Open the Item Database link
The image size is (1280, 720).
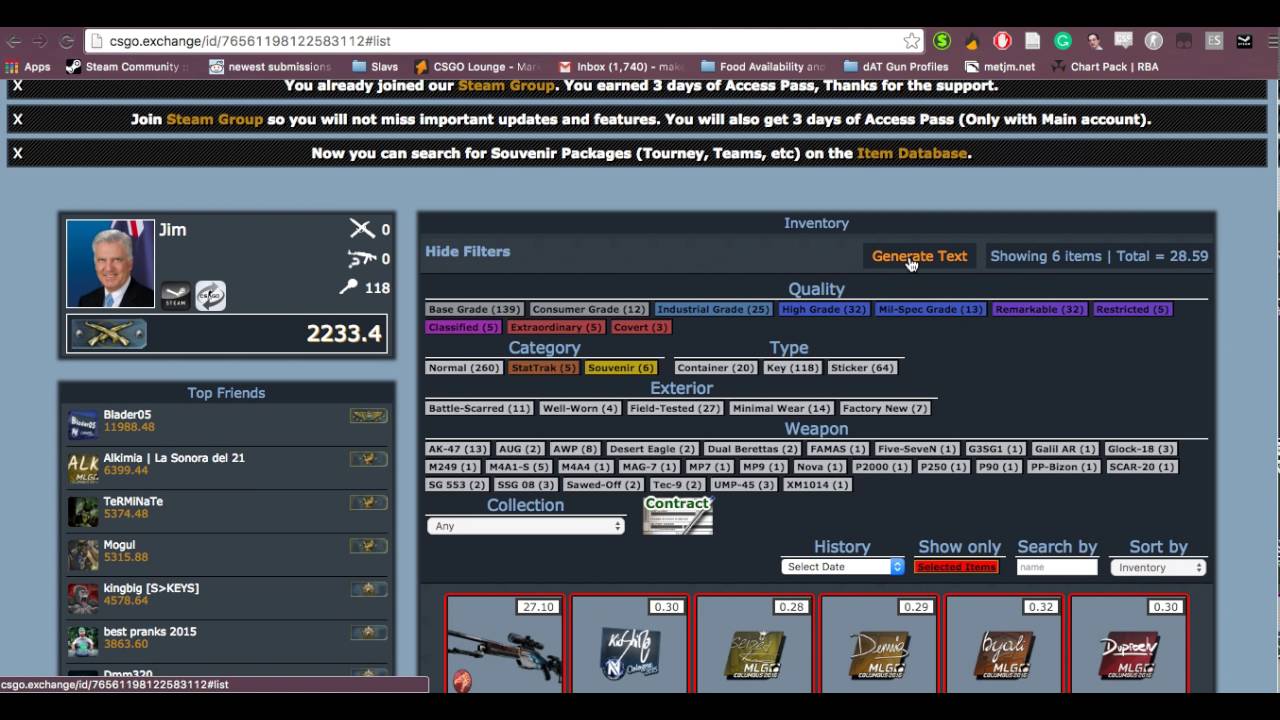coord(912,153)
